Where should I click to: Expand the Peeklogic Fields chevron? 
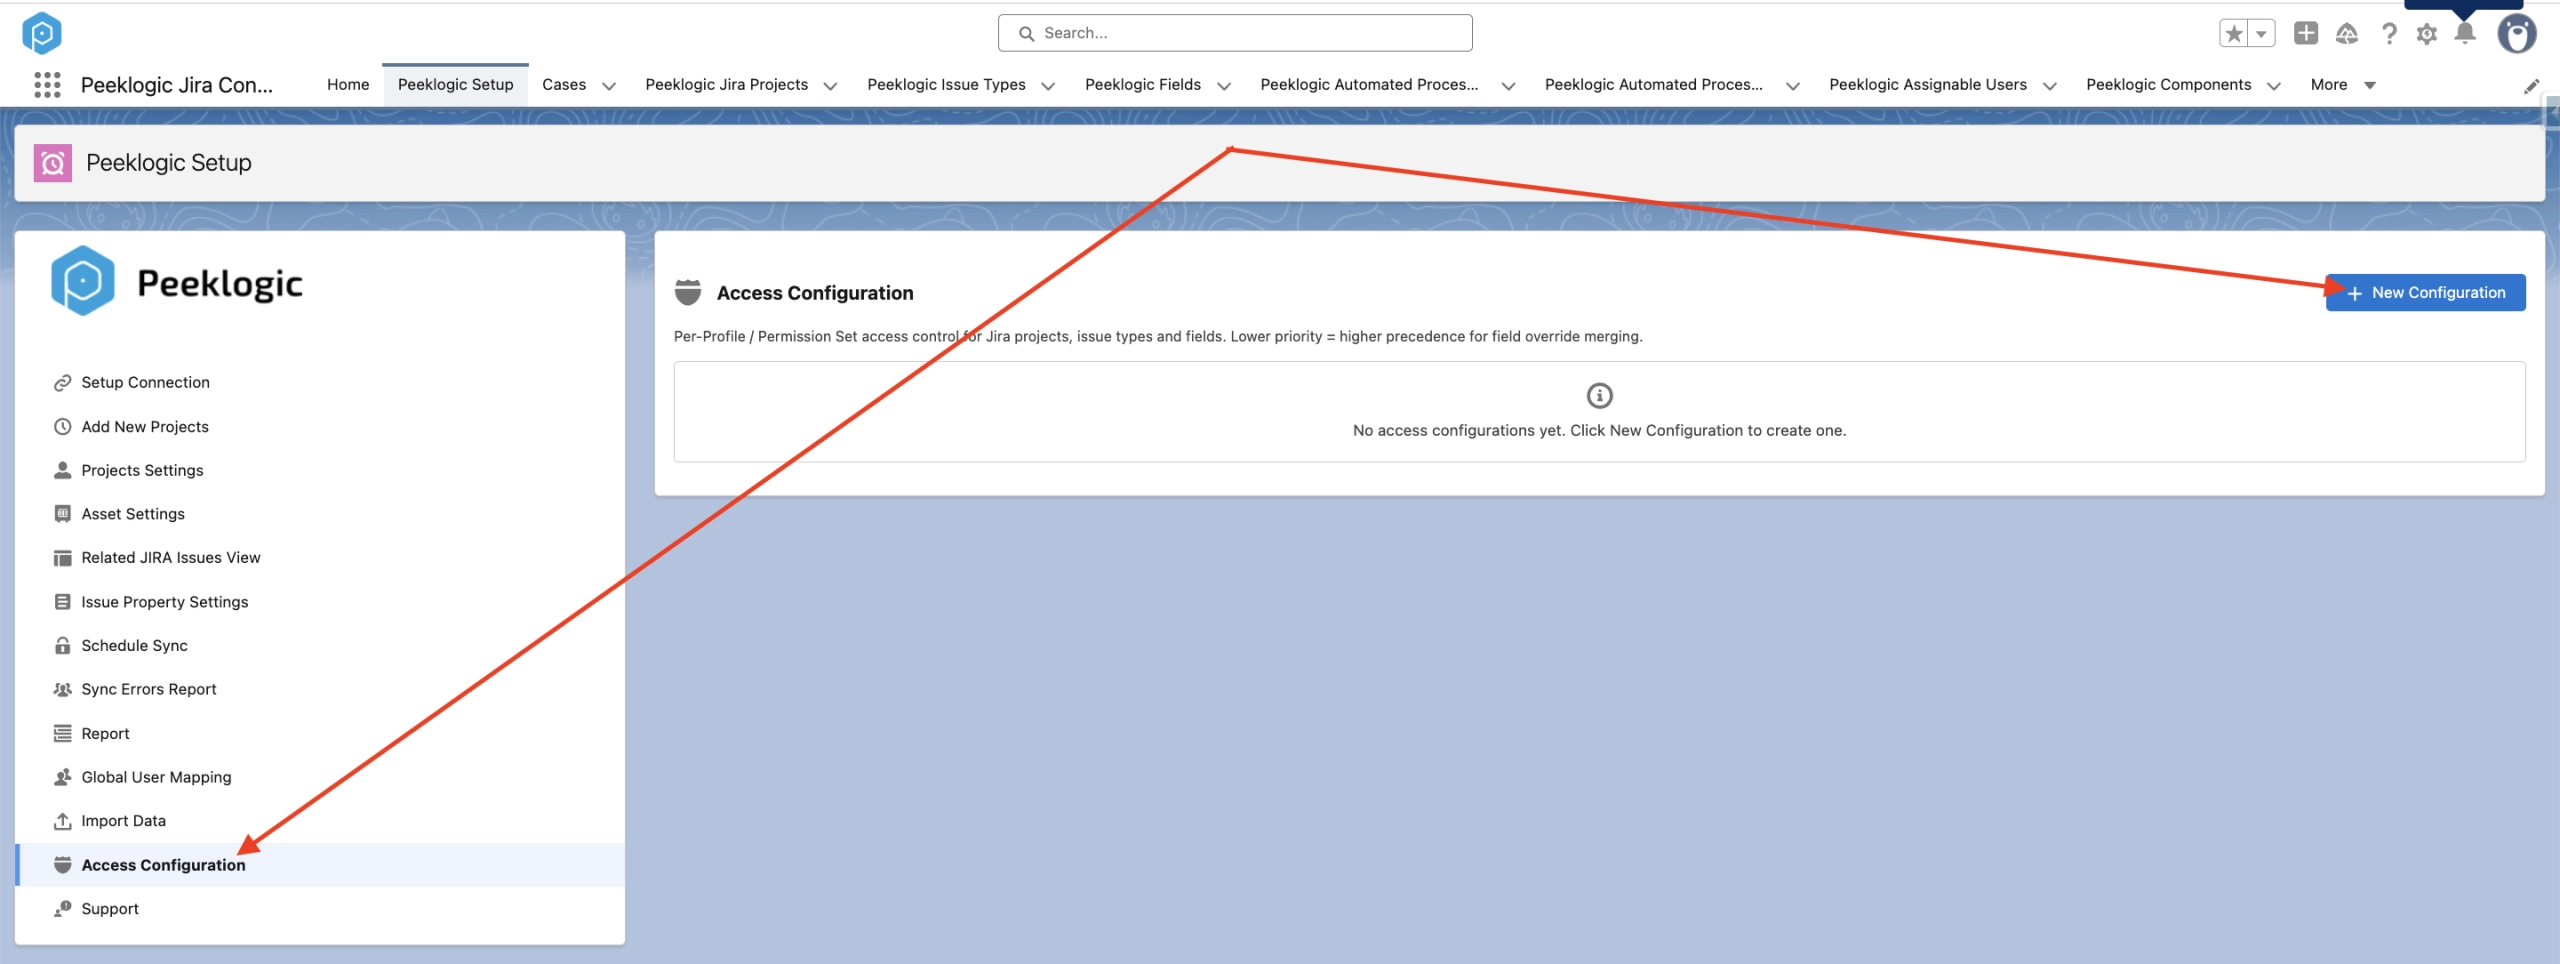coord(1223,86)
